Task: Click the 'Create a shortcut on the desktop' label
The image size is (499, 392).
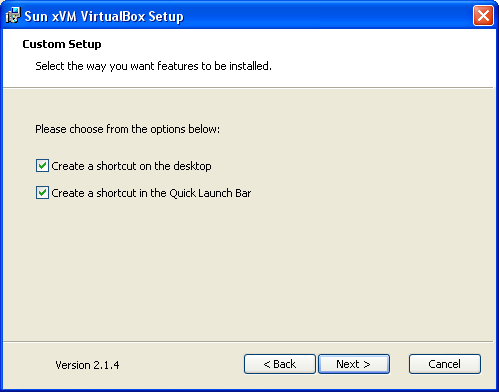Action: point(131,166)
